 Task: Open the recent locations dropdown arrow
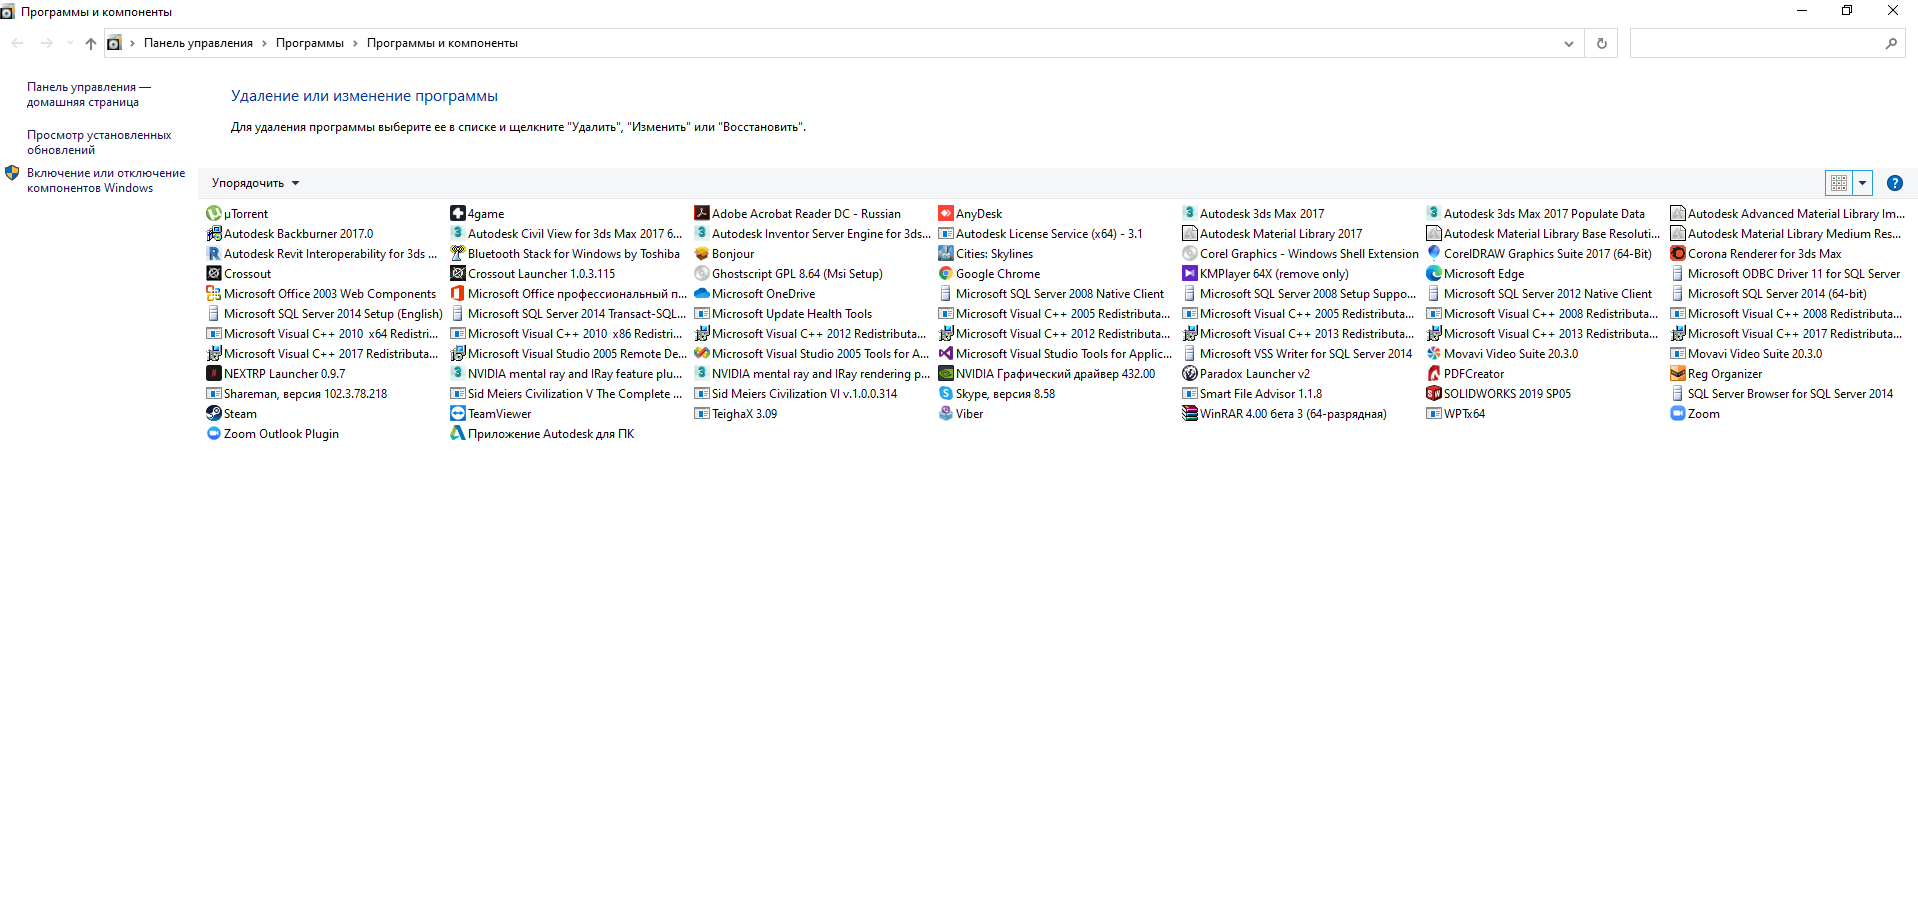pyautogui.click(x=69, y=43)
